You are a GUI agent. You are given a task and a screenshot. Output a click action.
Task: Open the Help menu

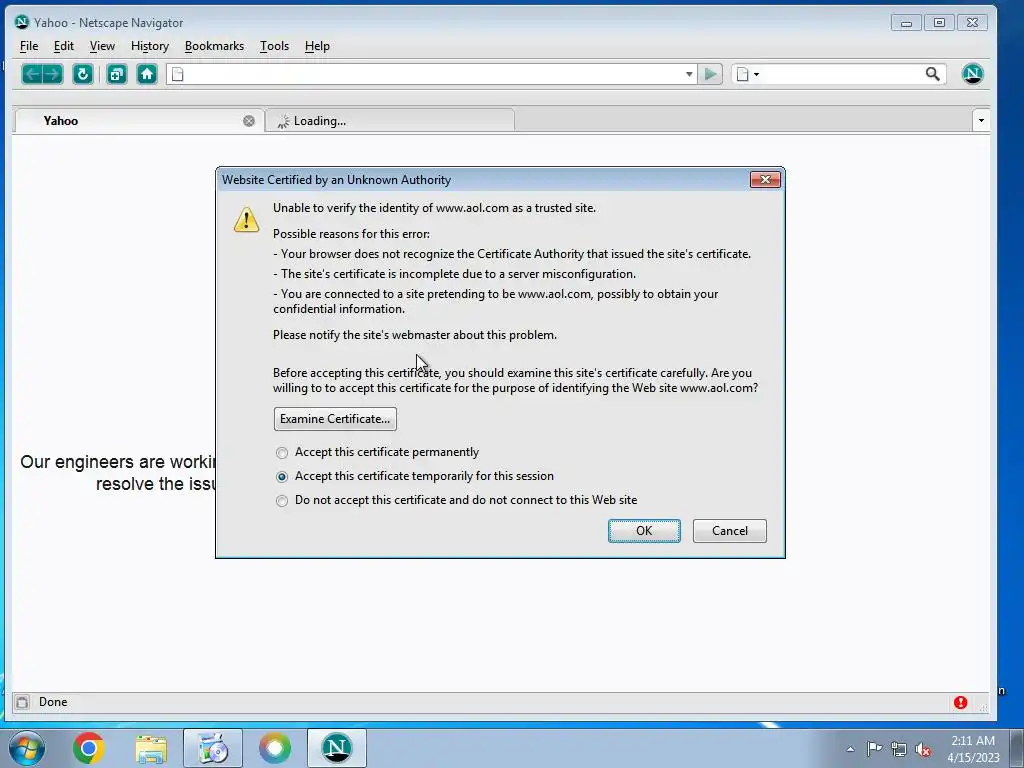point(317,46)
